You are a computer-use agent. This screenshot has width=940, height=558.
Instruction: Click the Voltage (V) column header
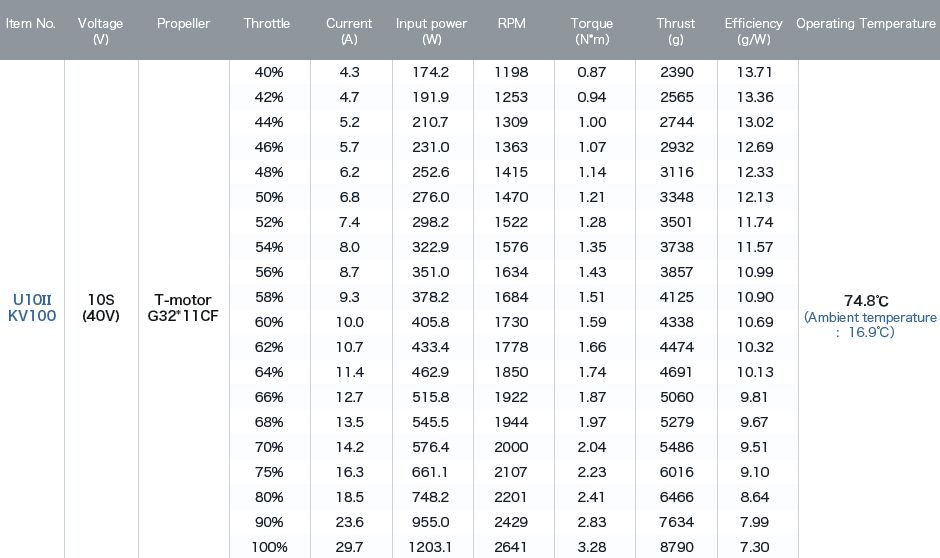point(100,31)
